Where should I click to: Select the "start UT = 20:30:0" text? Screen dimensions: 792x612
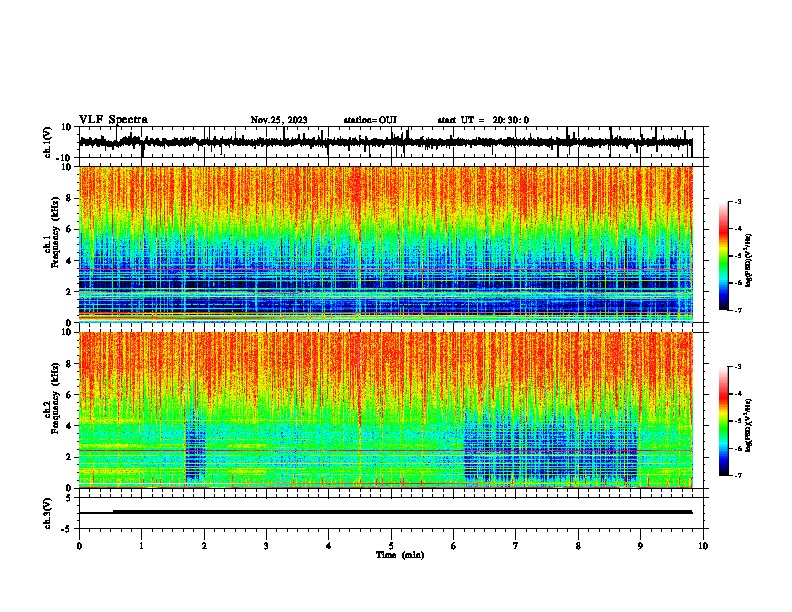click(x=483, y=120)
